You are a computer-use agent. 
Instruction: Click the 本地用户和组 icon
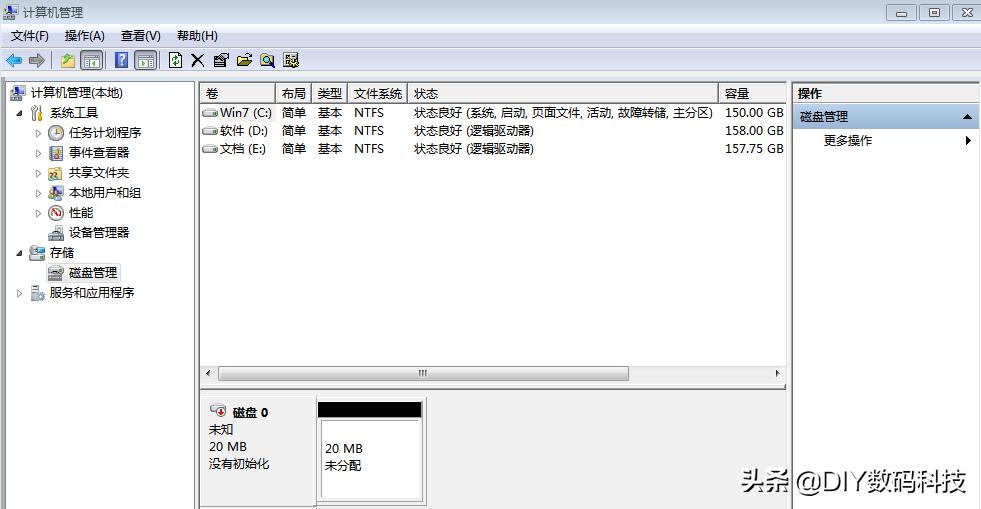tap(56, 193)
